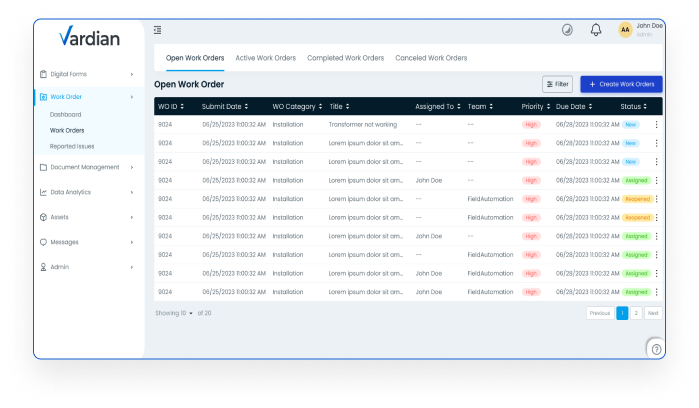Image resolution: width=699 pixels, height=408 pixels.
Task: Switch to Canceled Work Orders tab
Action: (x=431, y=58)
